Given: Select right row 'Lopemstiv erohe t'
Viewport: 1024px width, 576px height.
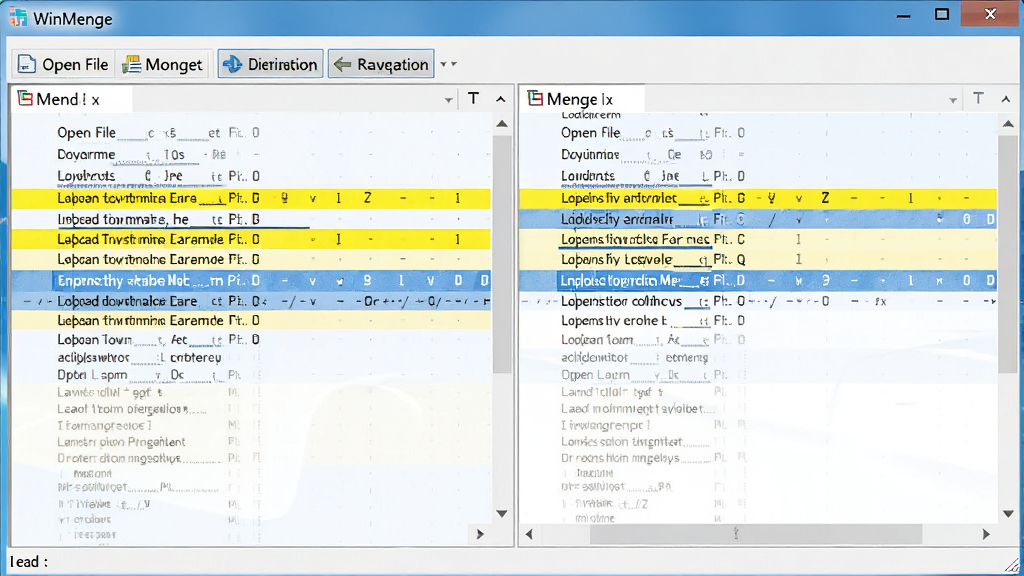Looking at the screenshot, I should click(x=759, y=321).
